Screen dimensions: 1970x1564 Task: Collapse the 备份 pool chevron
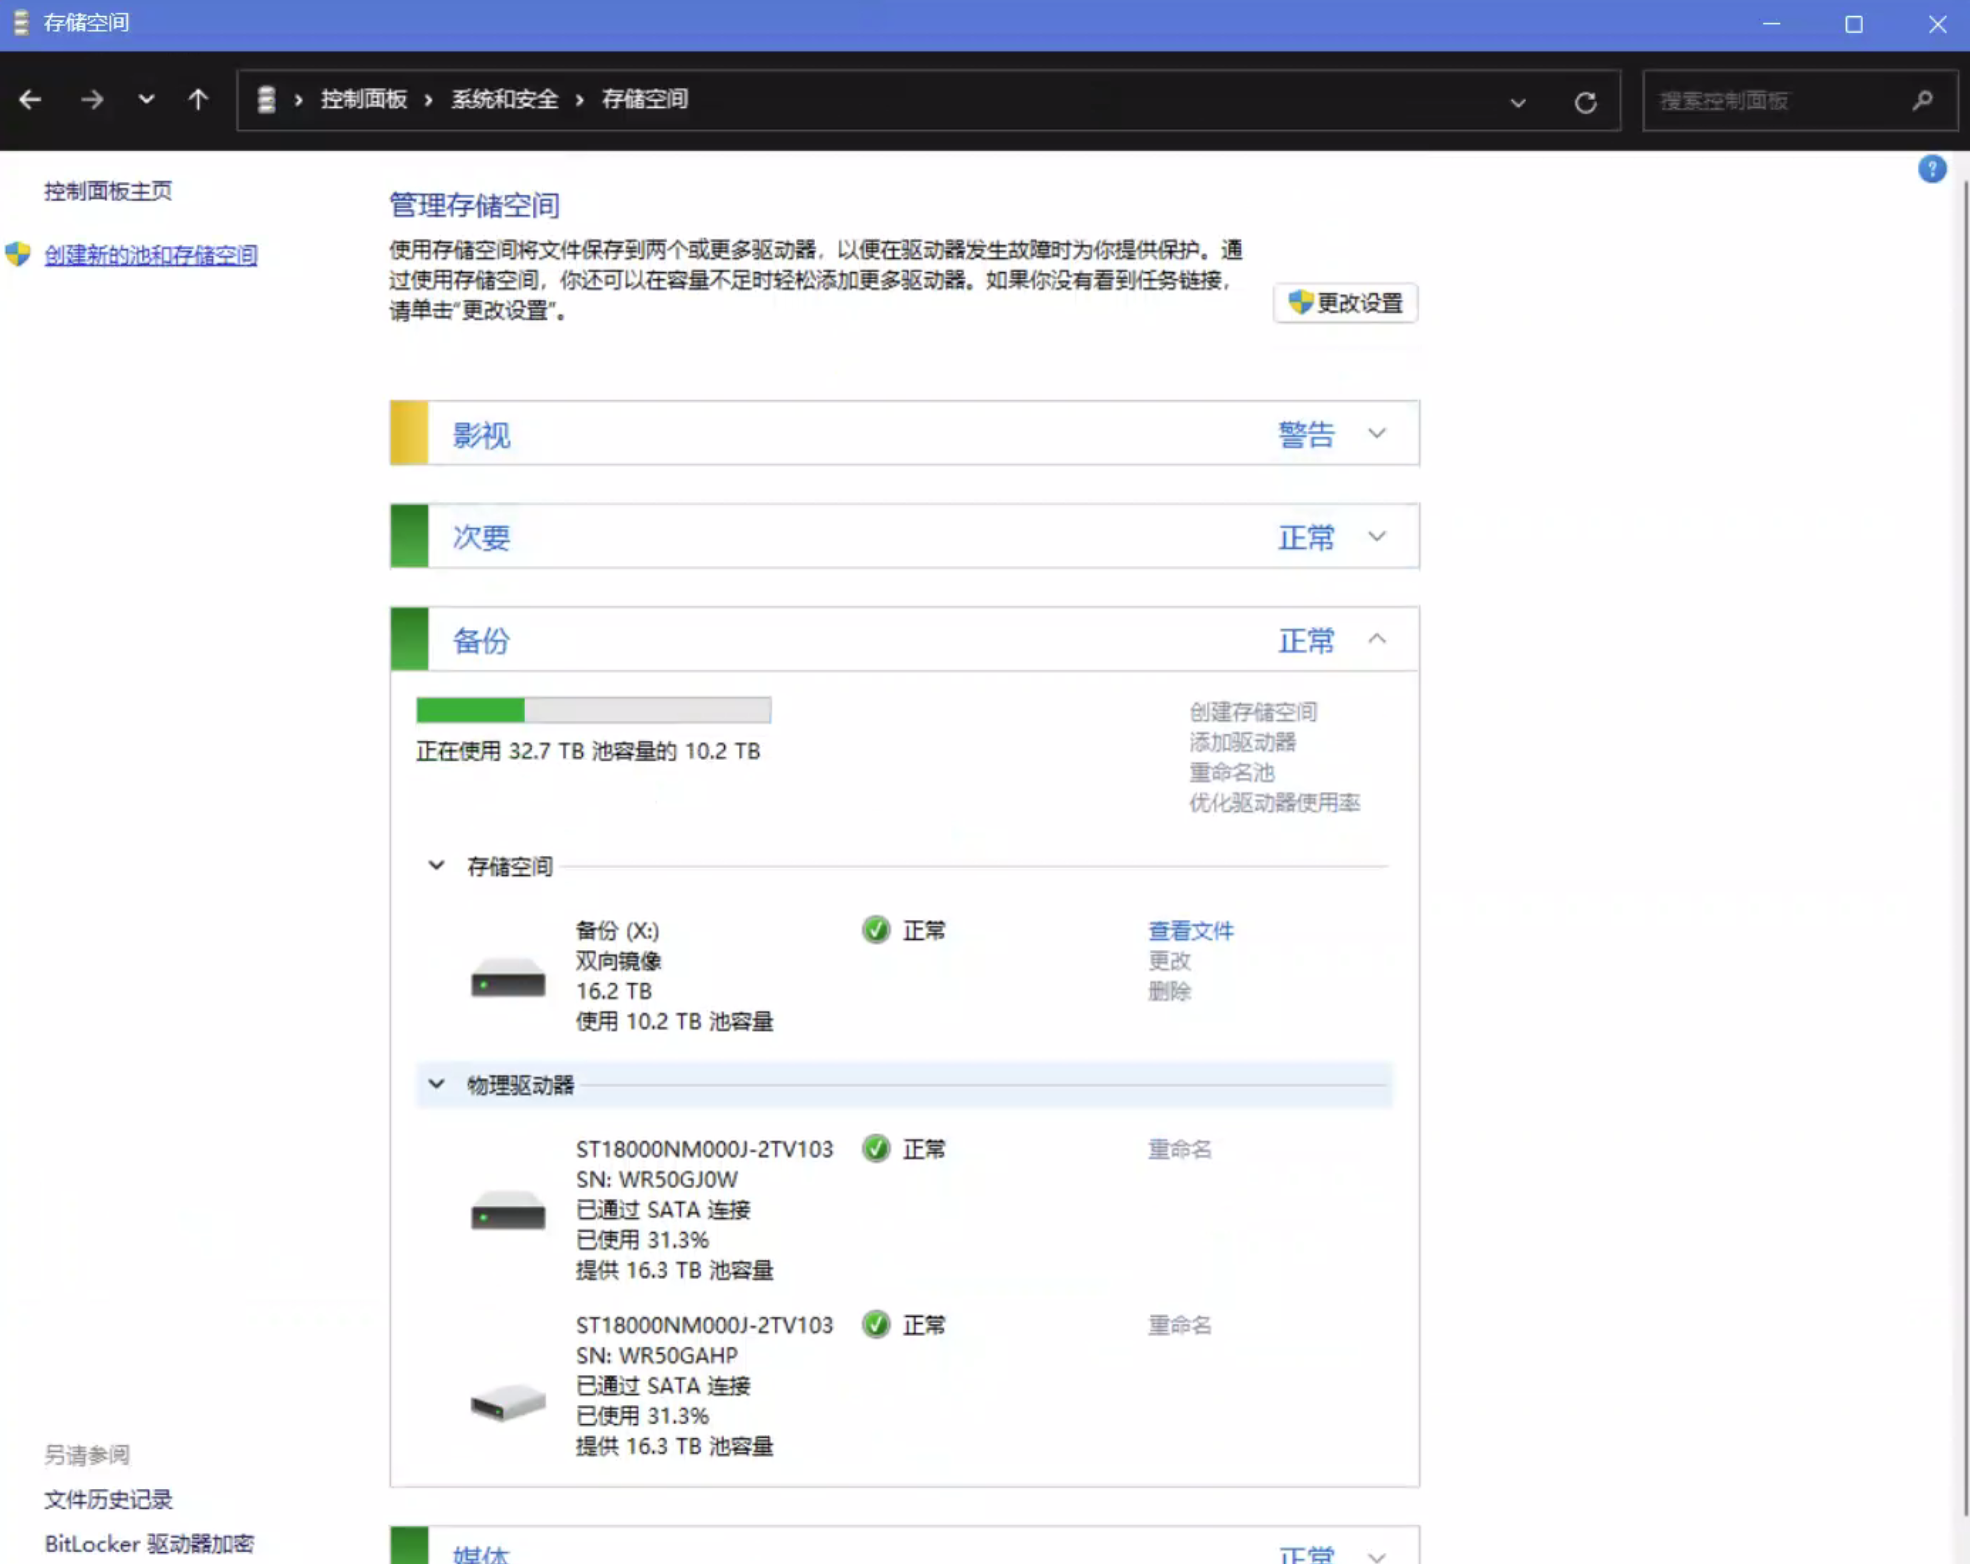coord(1377,639)
